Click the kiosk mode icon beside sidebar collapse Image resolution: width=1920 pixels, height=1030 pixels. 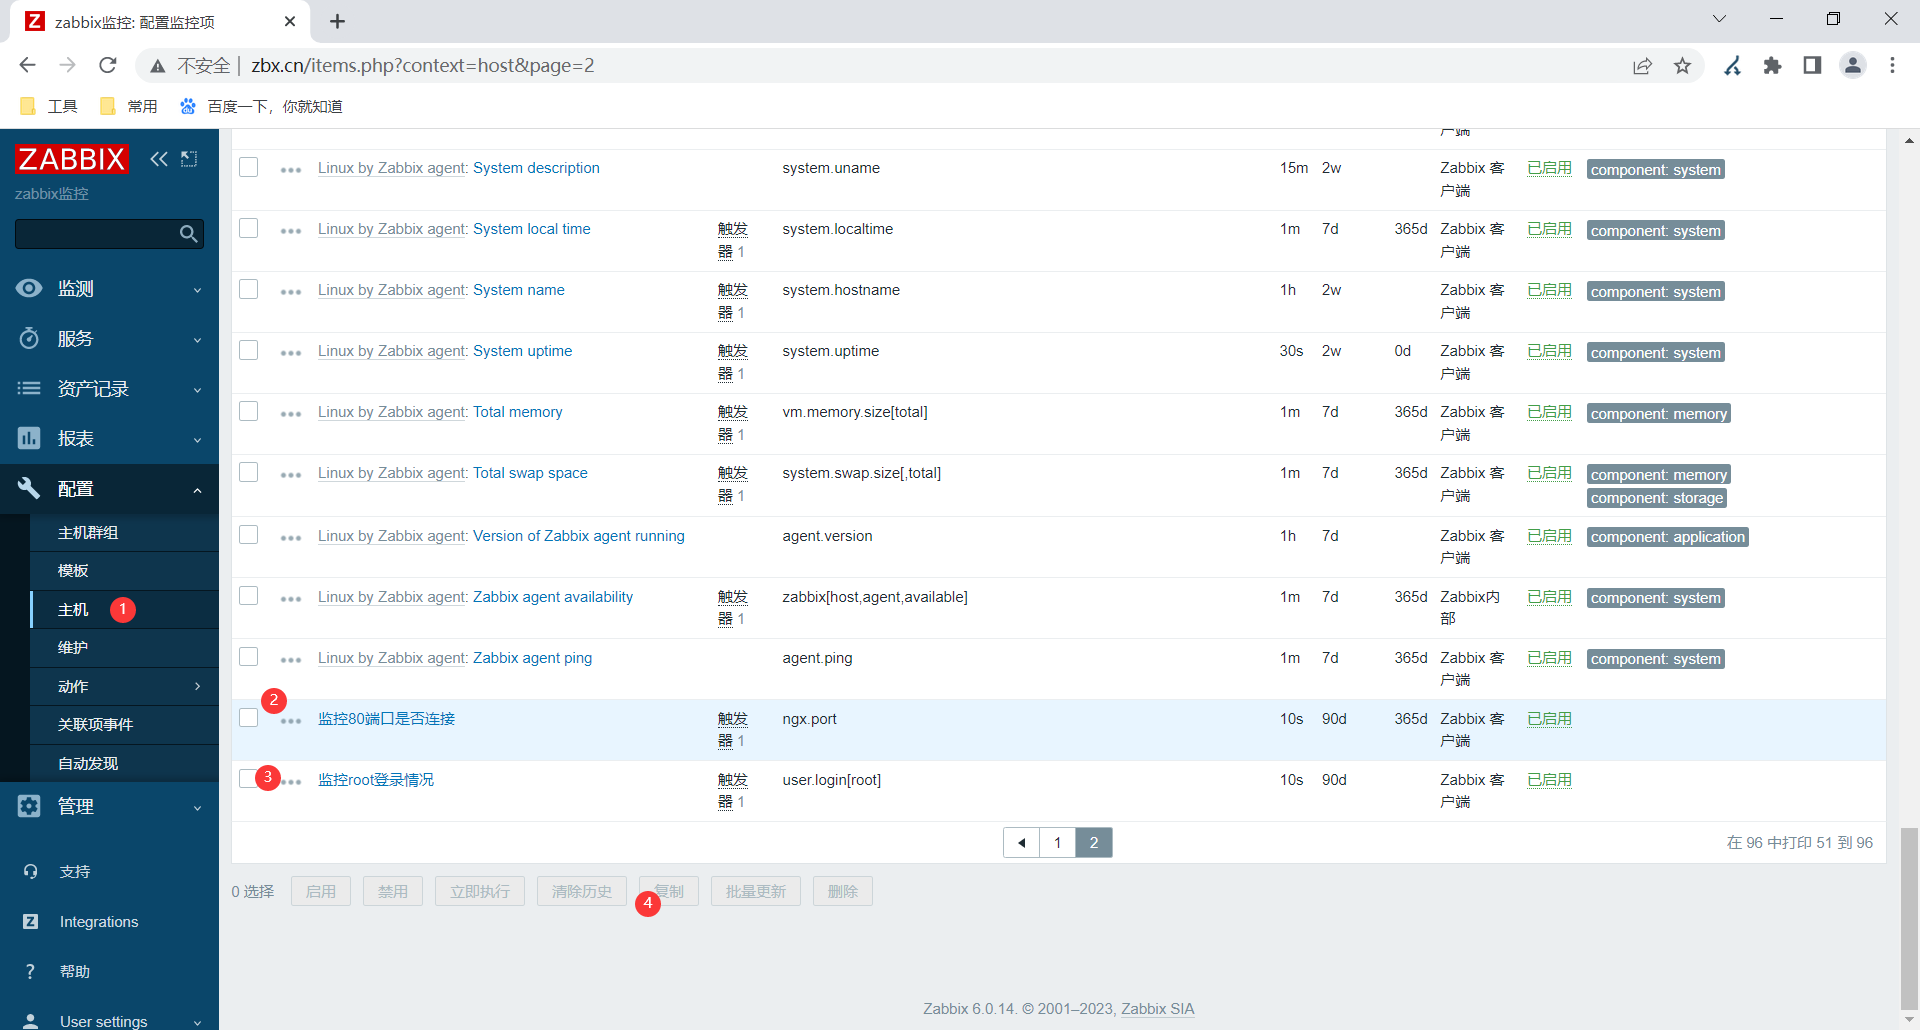coord(189,159)
